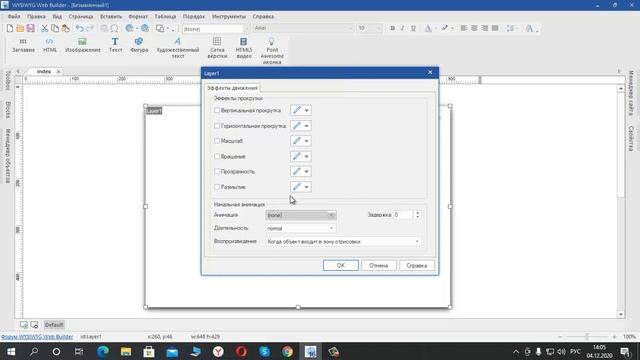Click the Open folder toolbar icon
640x360 pixels.
point(20,28)
